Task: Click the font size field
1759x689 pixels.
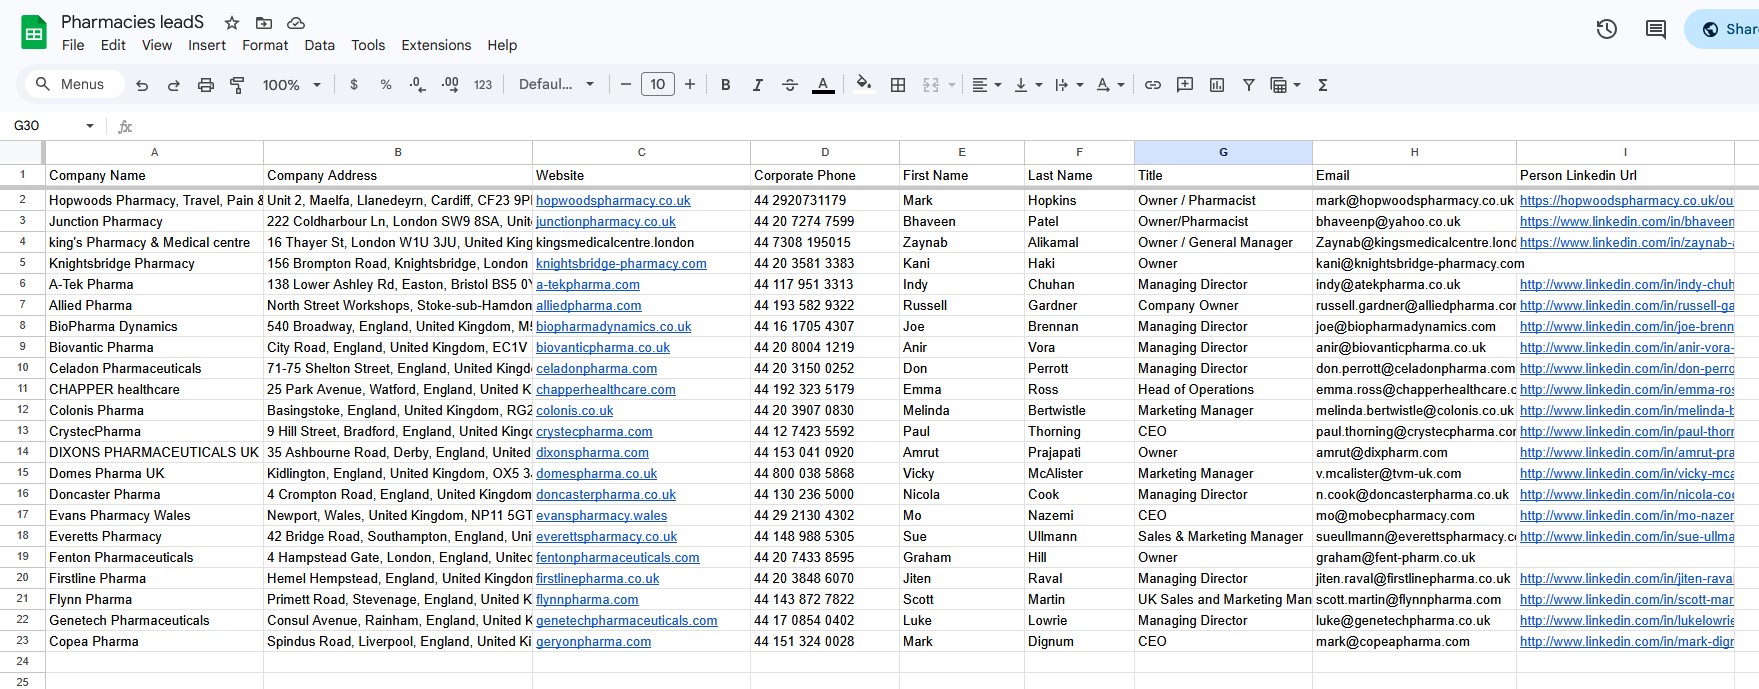Action: 658,85
